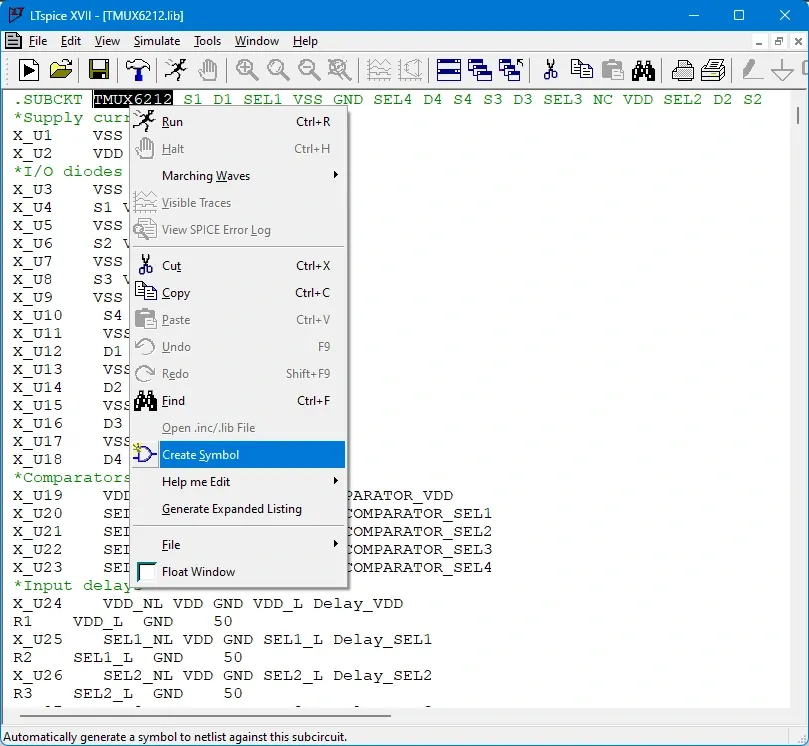Open the View menu
The width and height of the screenshot is (809, 746).
point(107,41)
